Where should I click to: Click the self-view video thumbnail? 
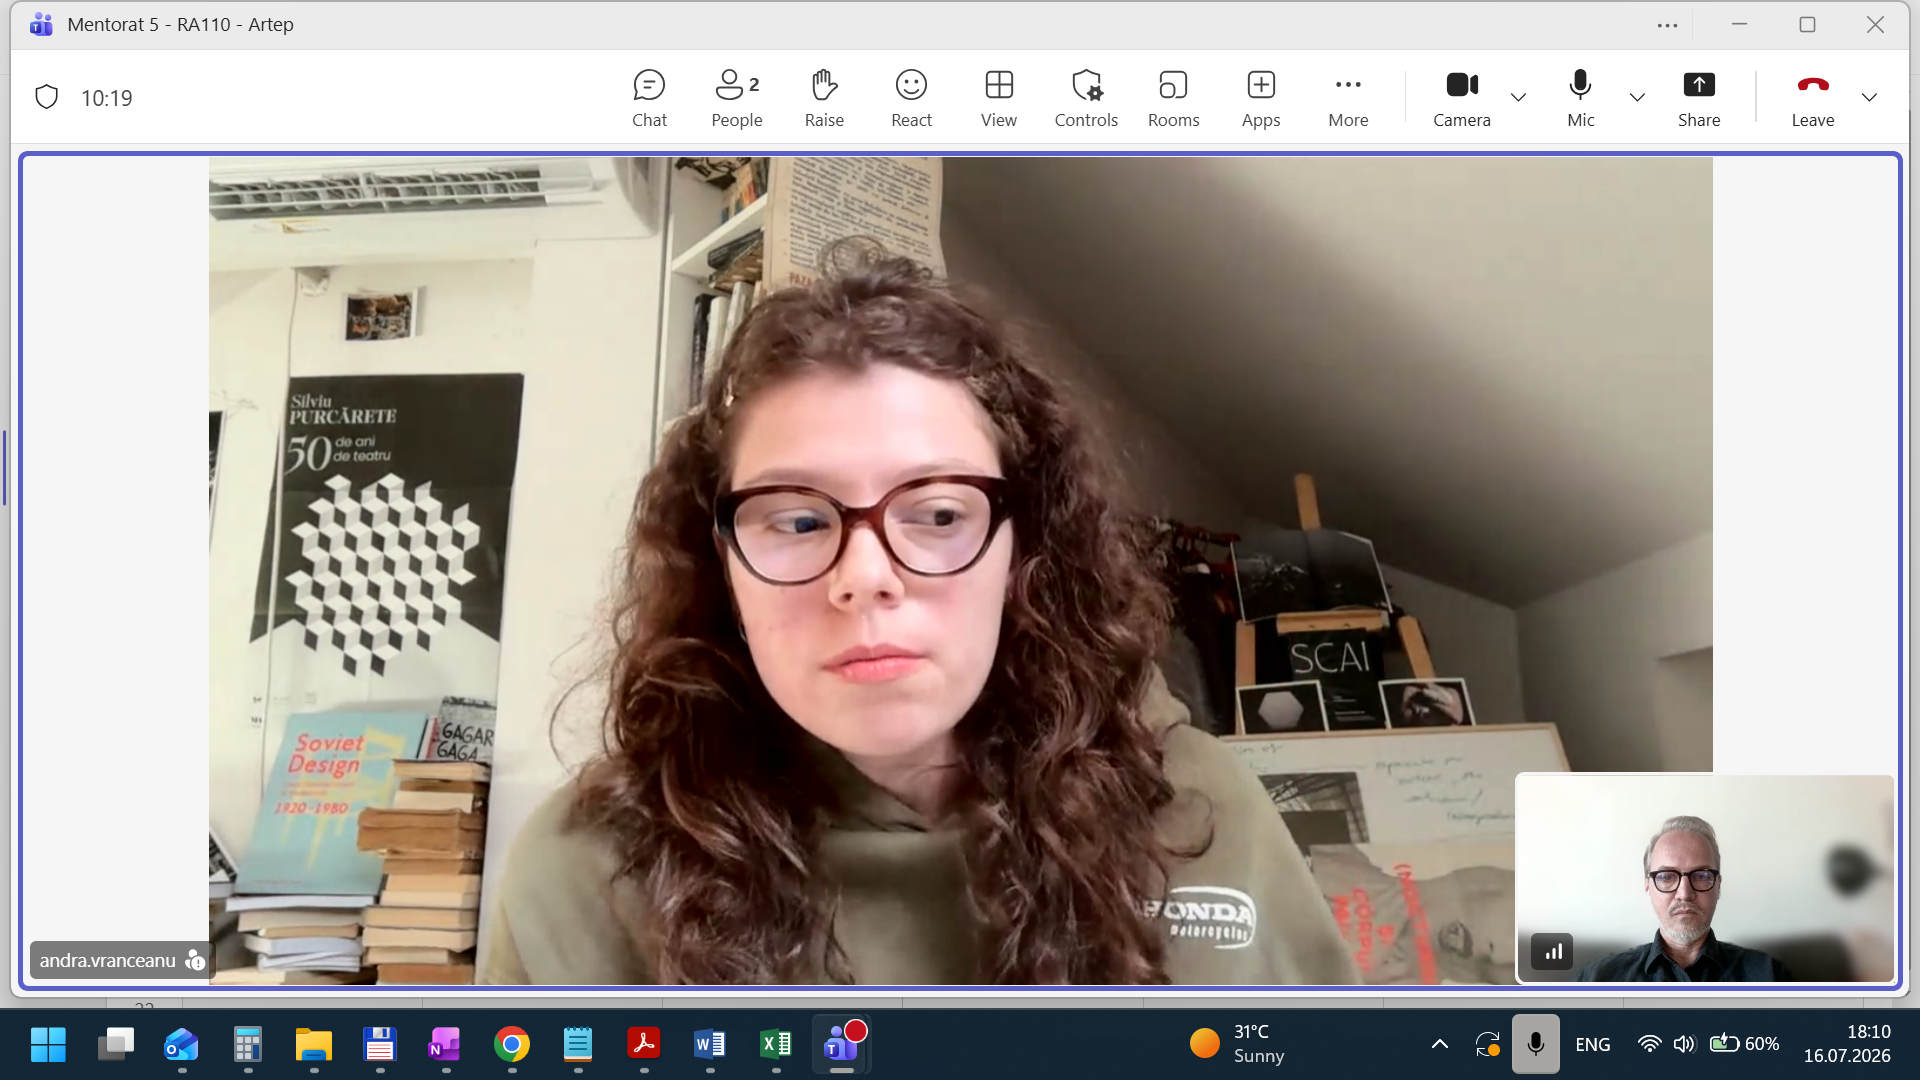[1705, 878]
